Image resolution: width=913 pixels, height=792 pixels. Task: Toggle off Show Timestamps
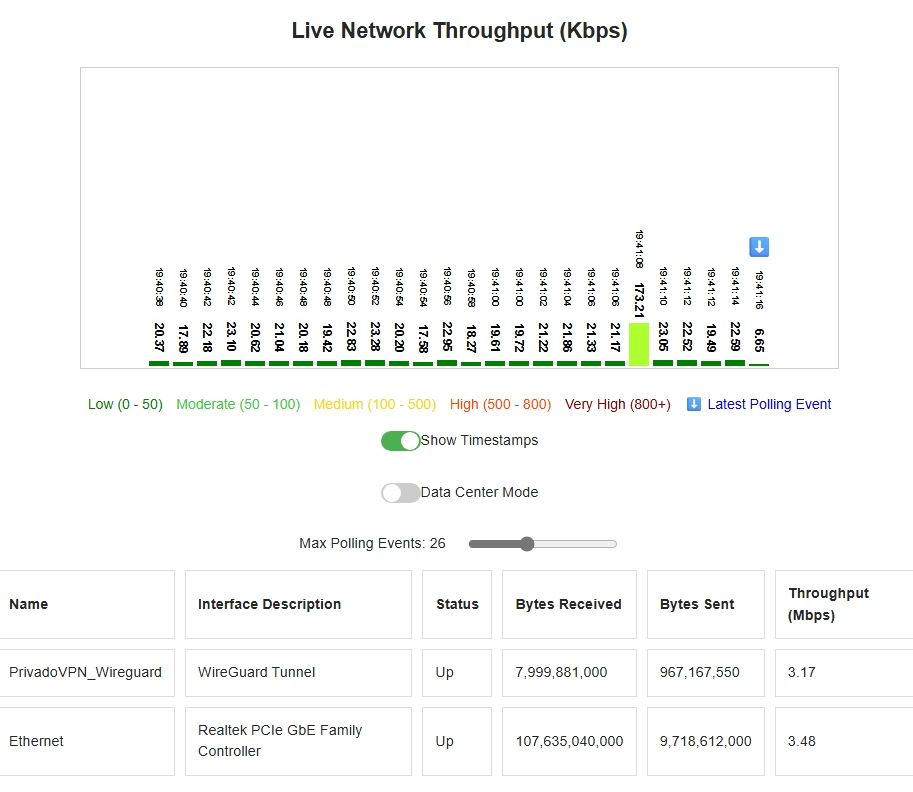[x=400, y=440]
